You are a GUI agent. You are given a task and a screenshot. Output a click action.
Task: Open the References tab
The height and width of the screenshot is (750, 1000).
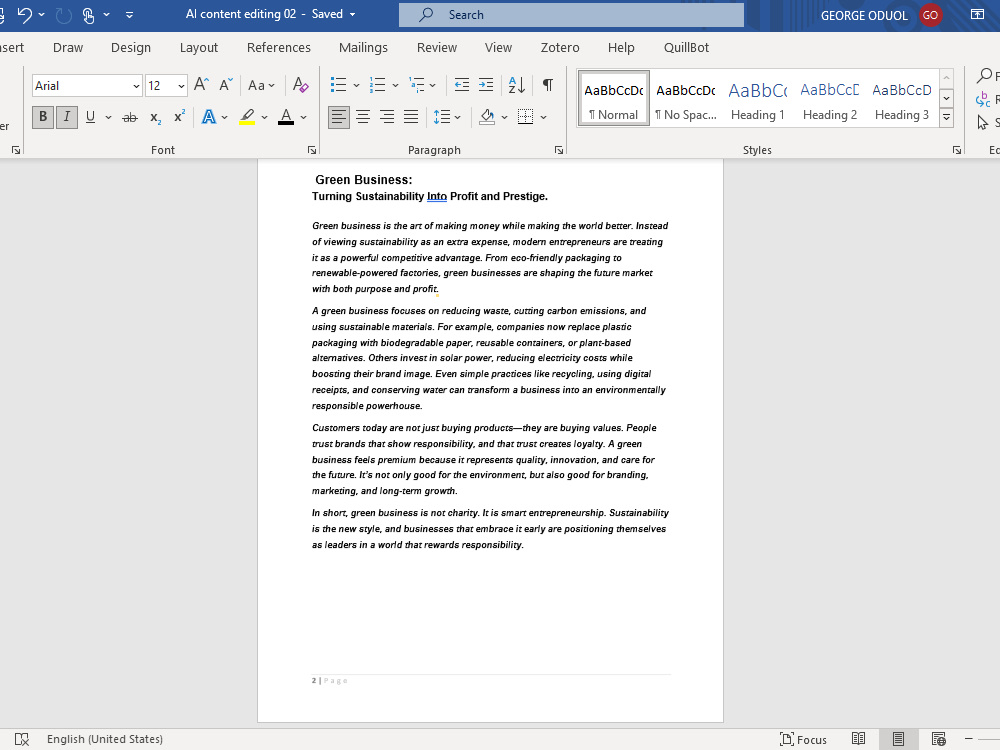(x=279, y=48)
